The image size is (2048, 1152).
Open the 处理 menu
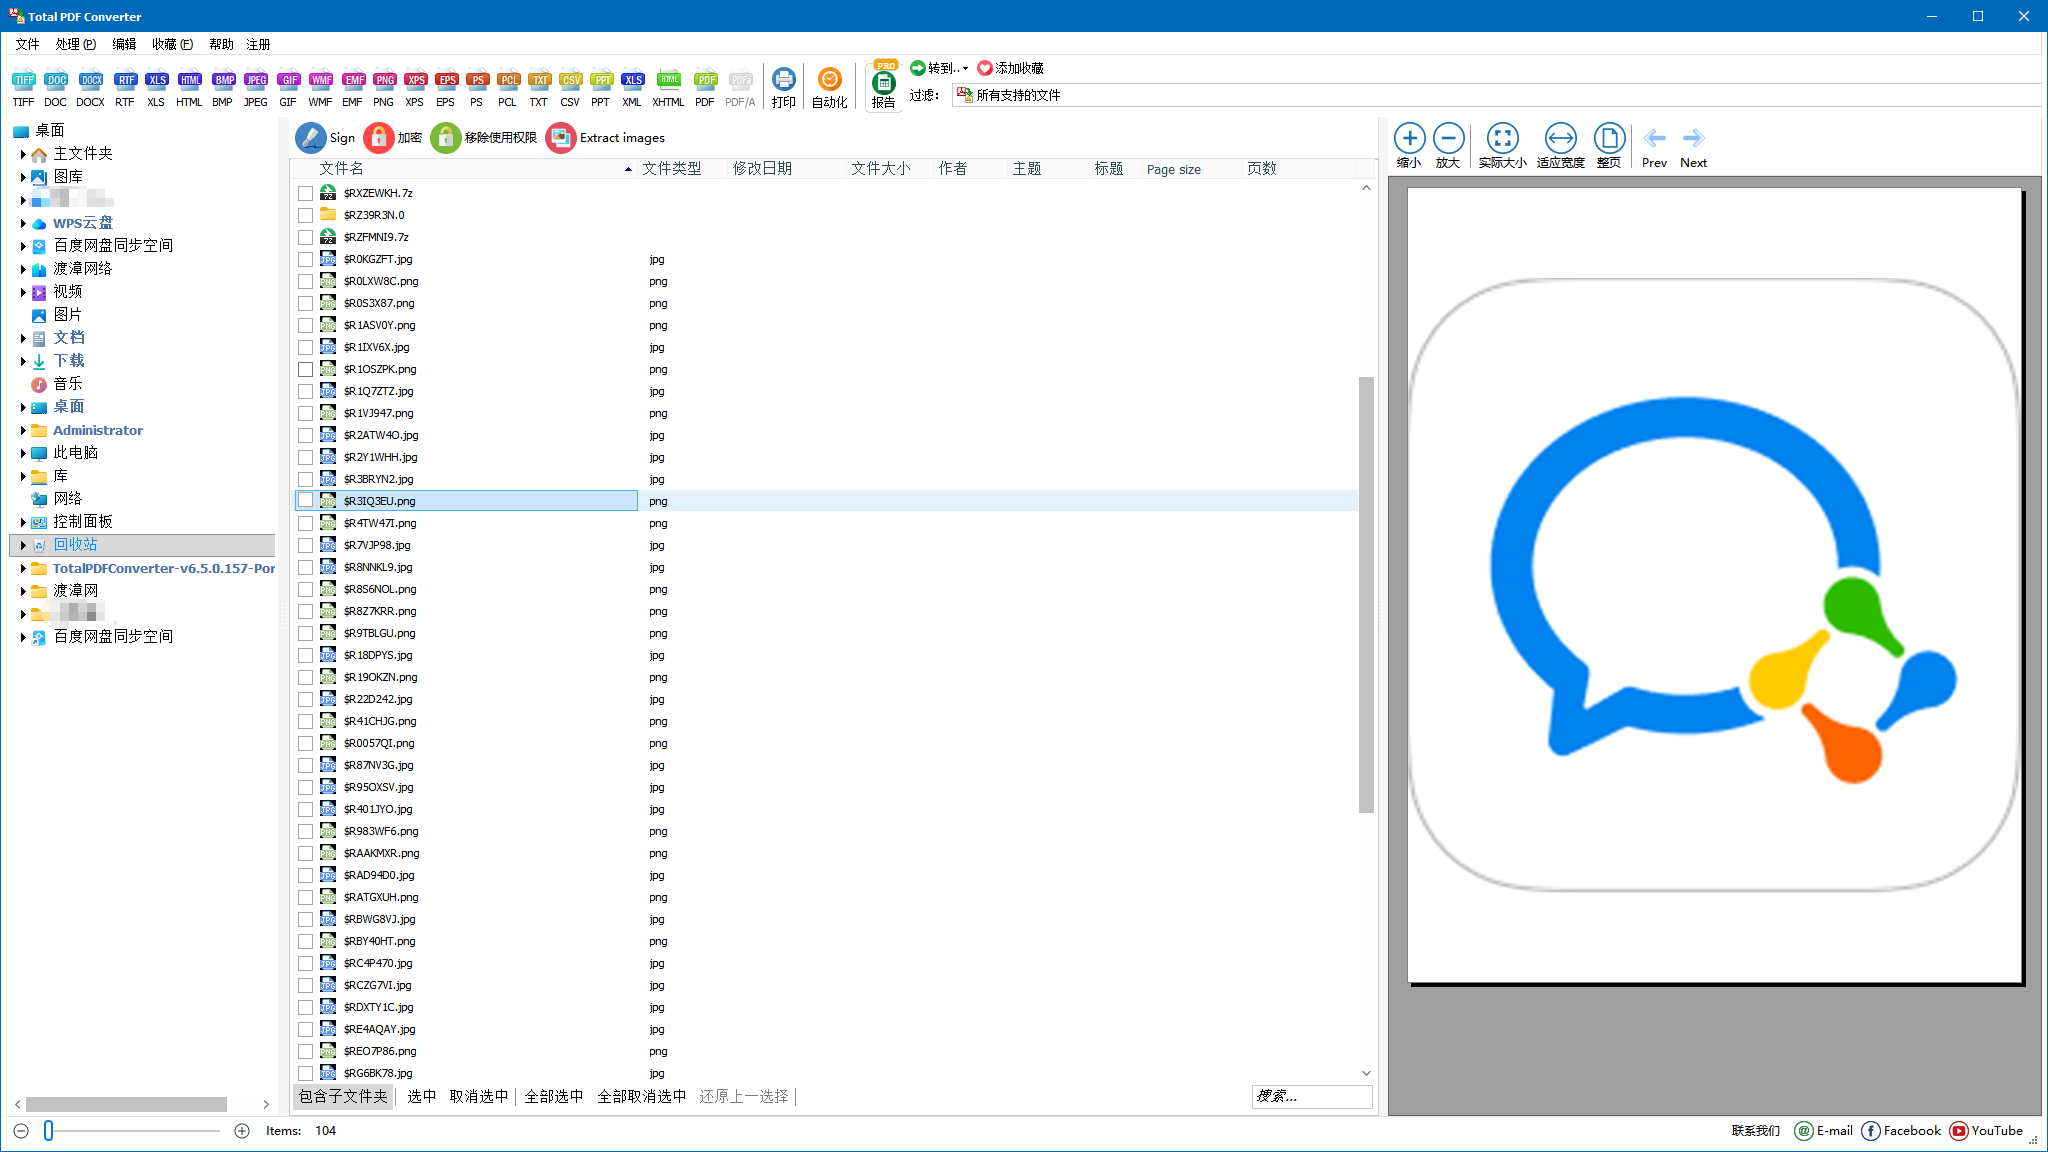[76, 44]
